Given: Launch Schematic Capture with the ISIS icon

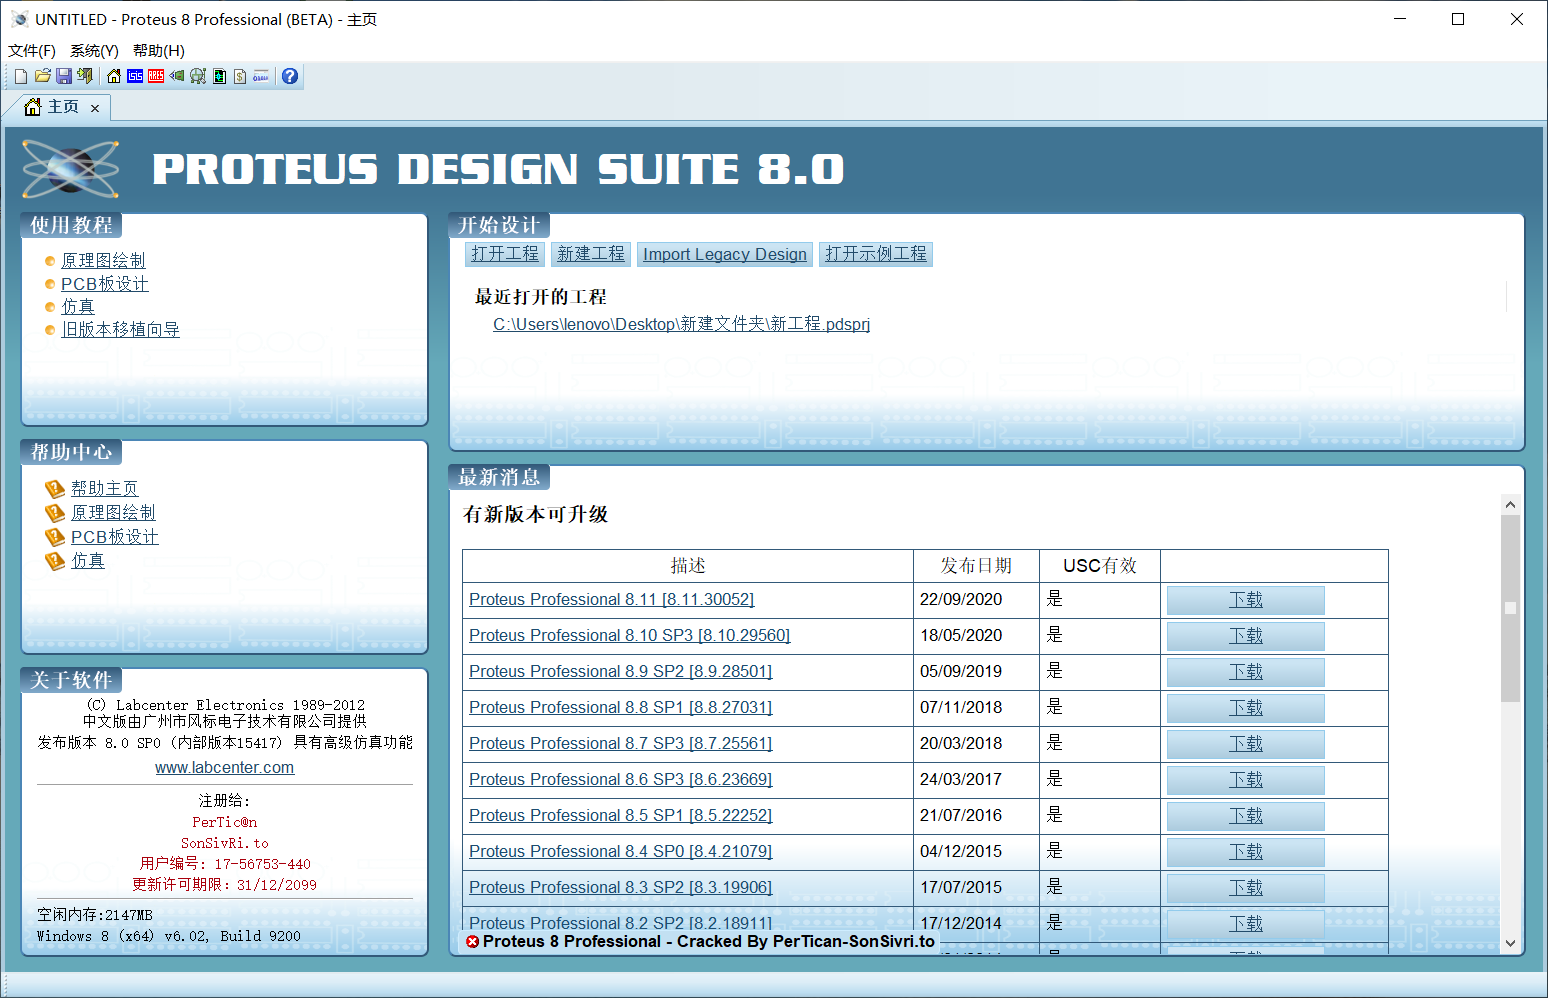Looking at the screenshot, I should click(x=136, y=75).
